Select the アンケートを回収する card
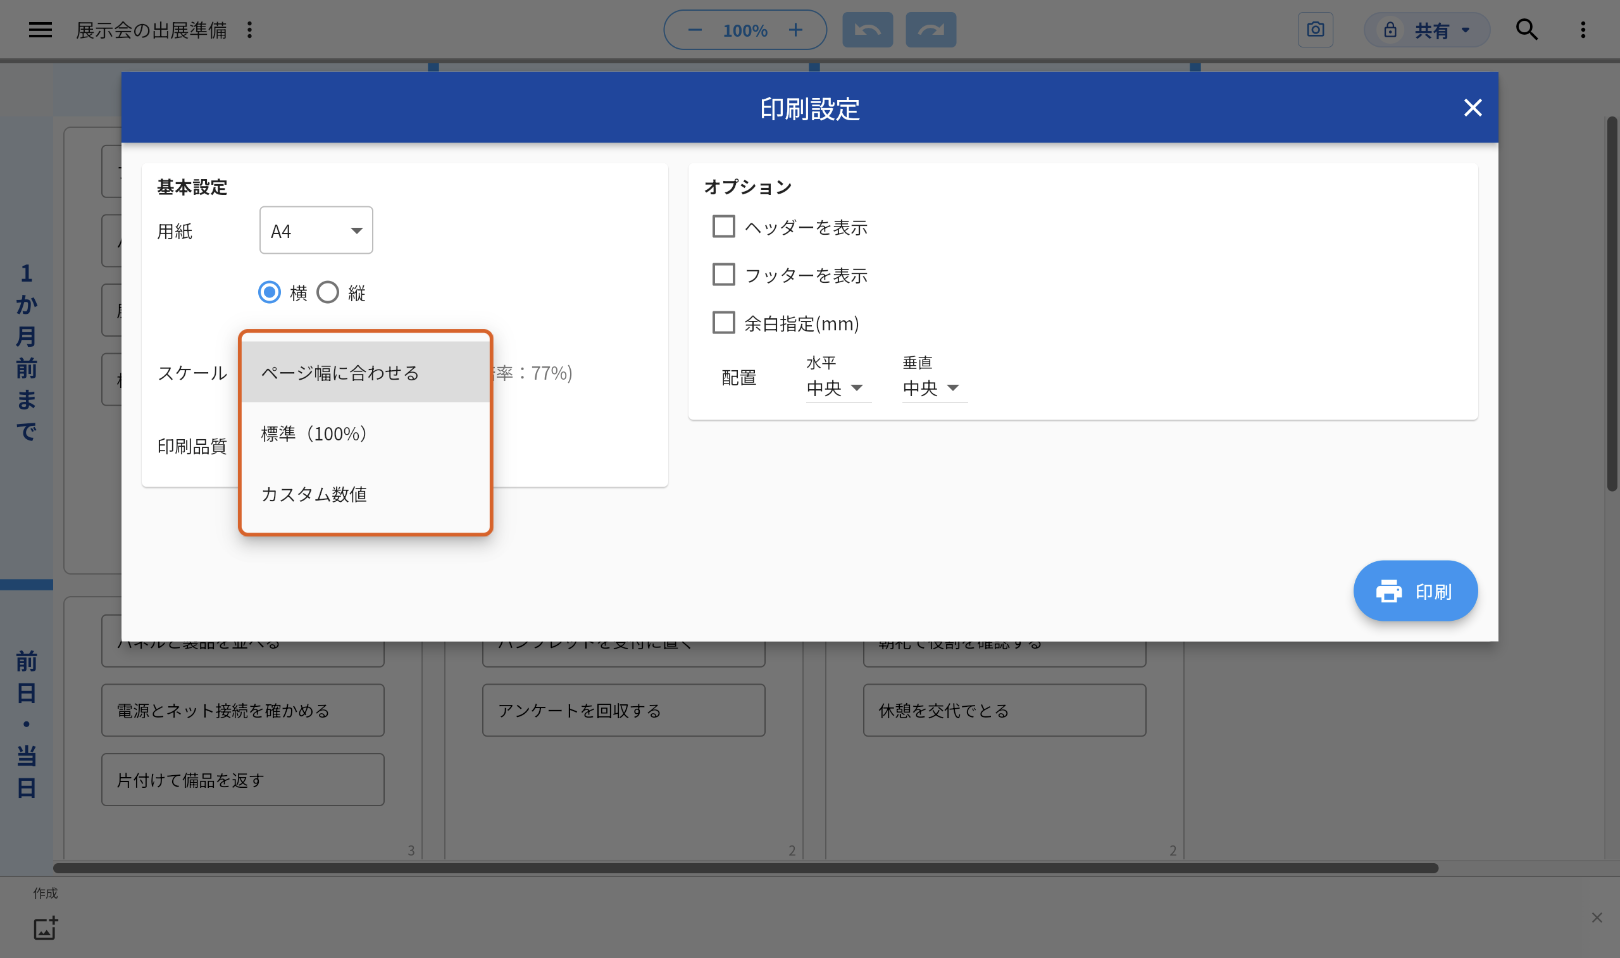This screenshot has width=1620, height=958. 624,710
